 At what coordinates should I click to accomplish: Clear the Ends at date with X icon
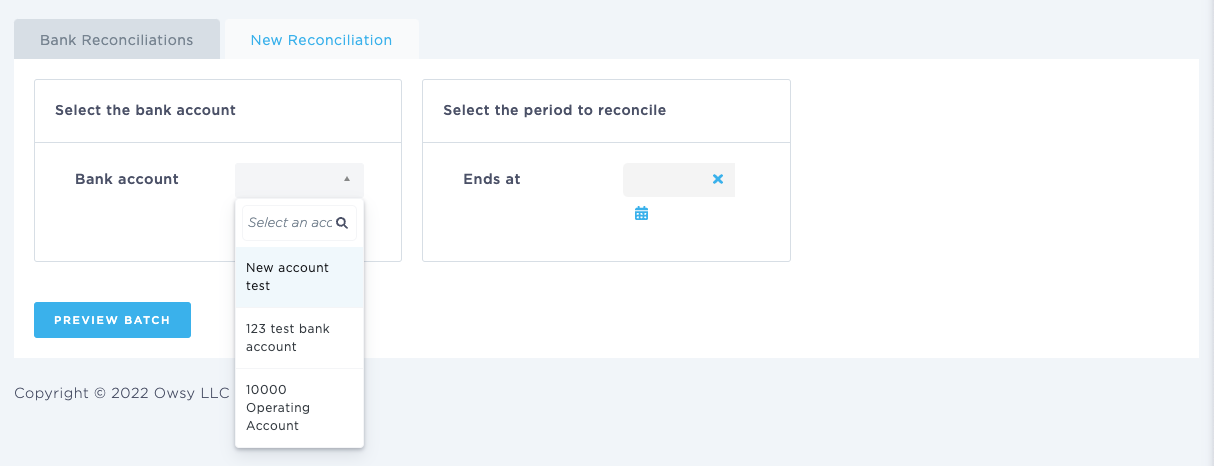(x=717, y=179)
